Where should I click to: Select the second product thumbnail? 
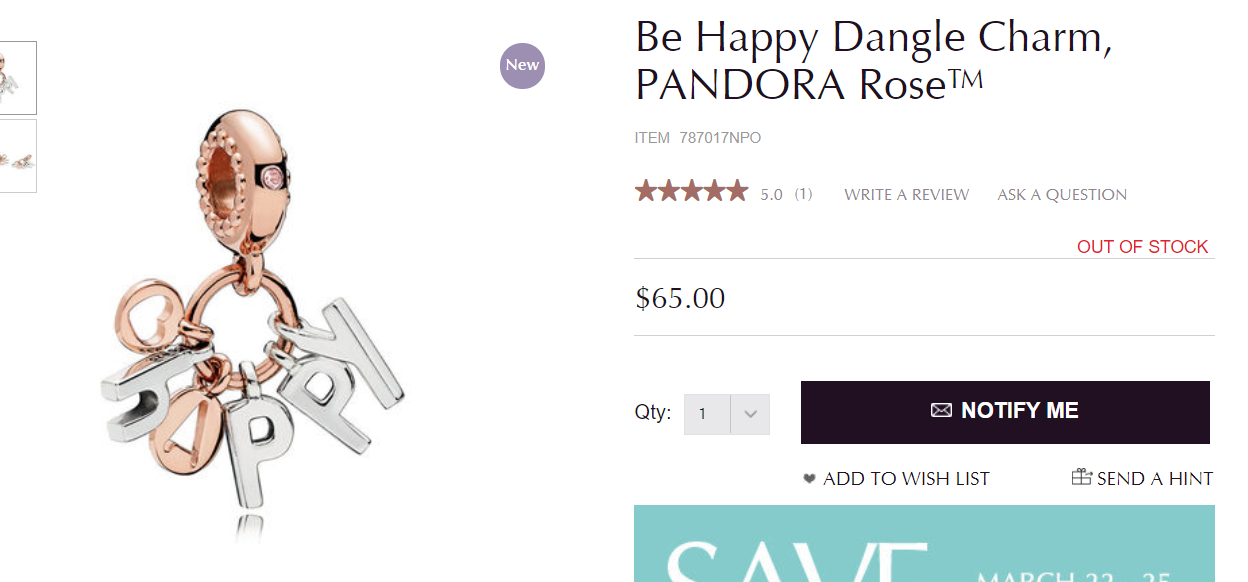[x=18, y=156]
